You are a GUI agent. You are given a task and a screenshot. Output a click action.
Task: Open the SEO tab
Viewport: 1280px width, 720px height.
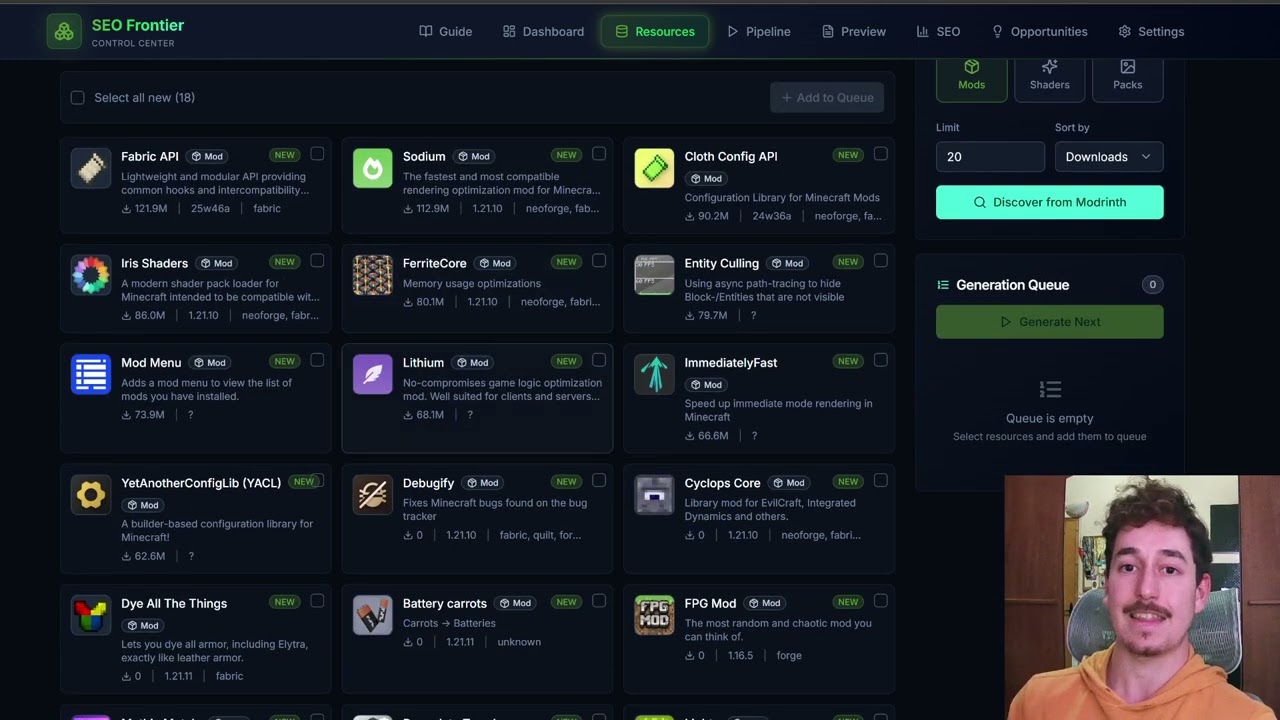pos(938,32)
